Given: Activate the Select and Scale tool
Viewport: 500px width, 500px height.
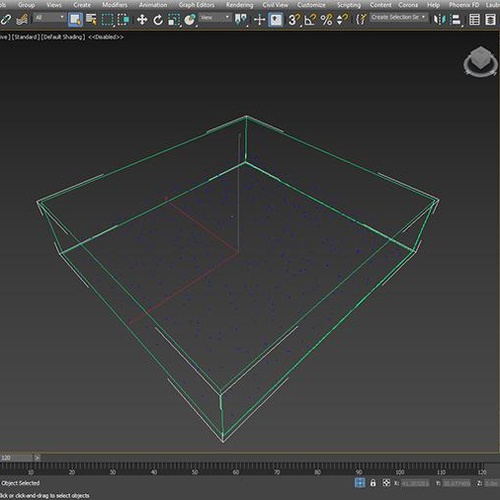Looking at the screenshot, I should [174, 20].
